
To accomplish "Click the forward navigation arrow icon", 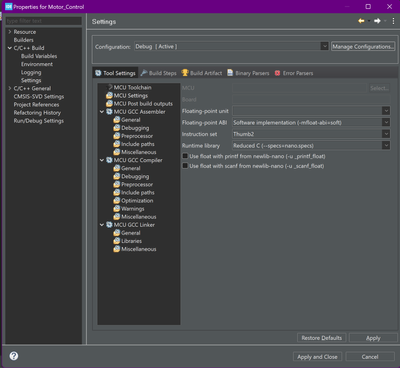I will click(377, 21).
